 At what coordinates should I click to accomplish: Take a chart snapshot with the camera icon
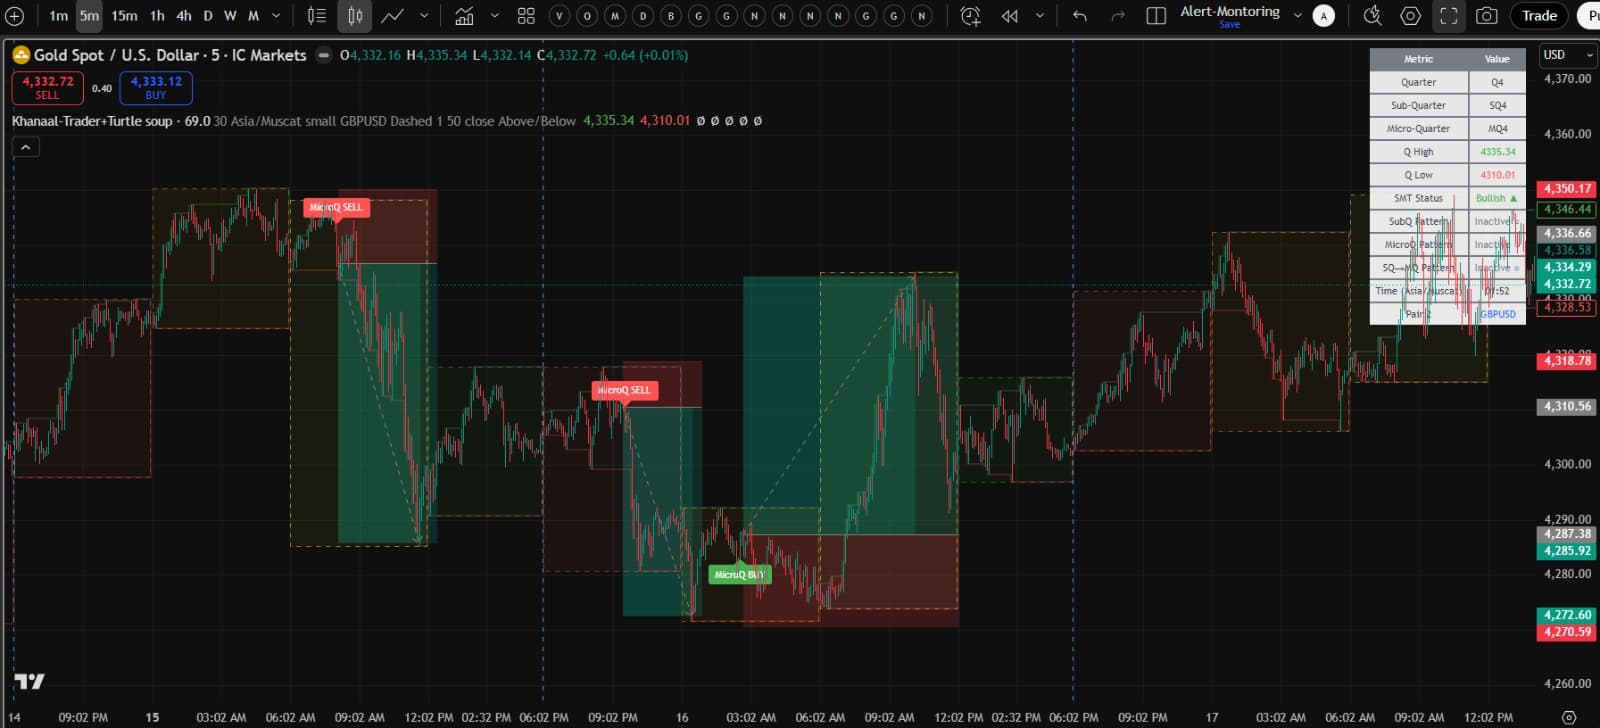(1487, 16)
